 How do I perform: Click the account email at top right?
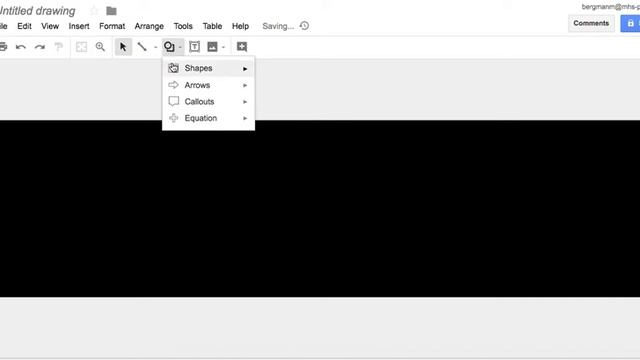click(x=611, y=7)
